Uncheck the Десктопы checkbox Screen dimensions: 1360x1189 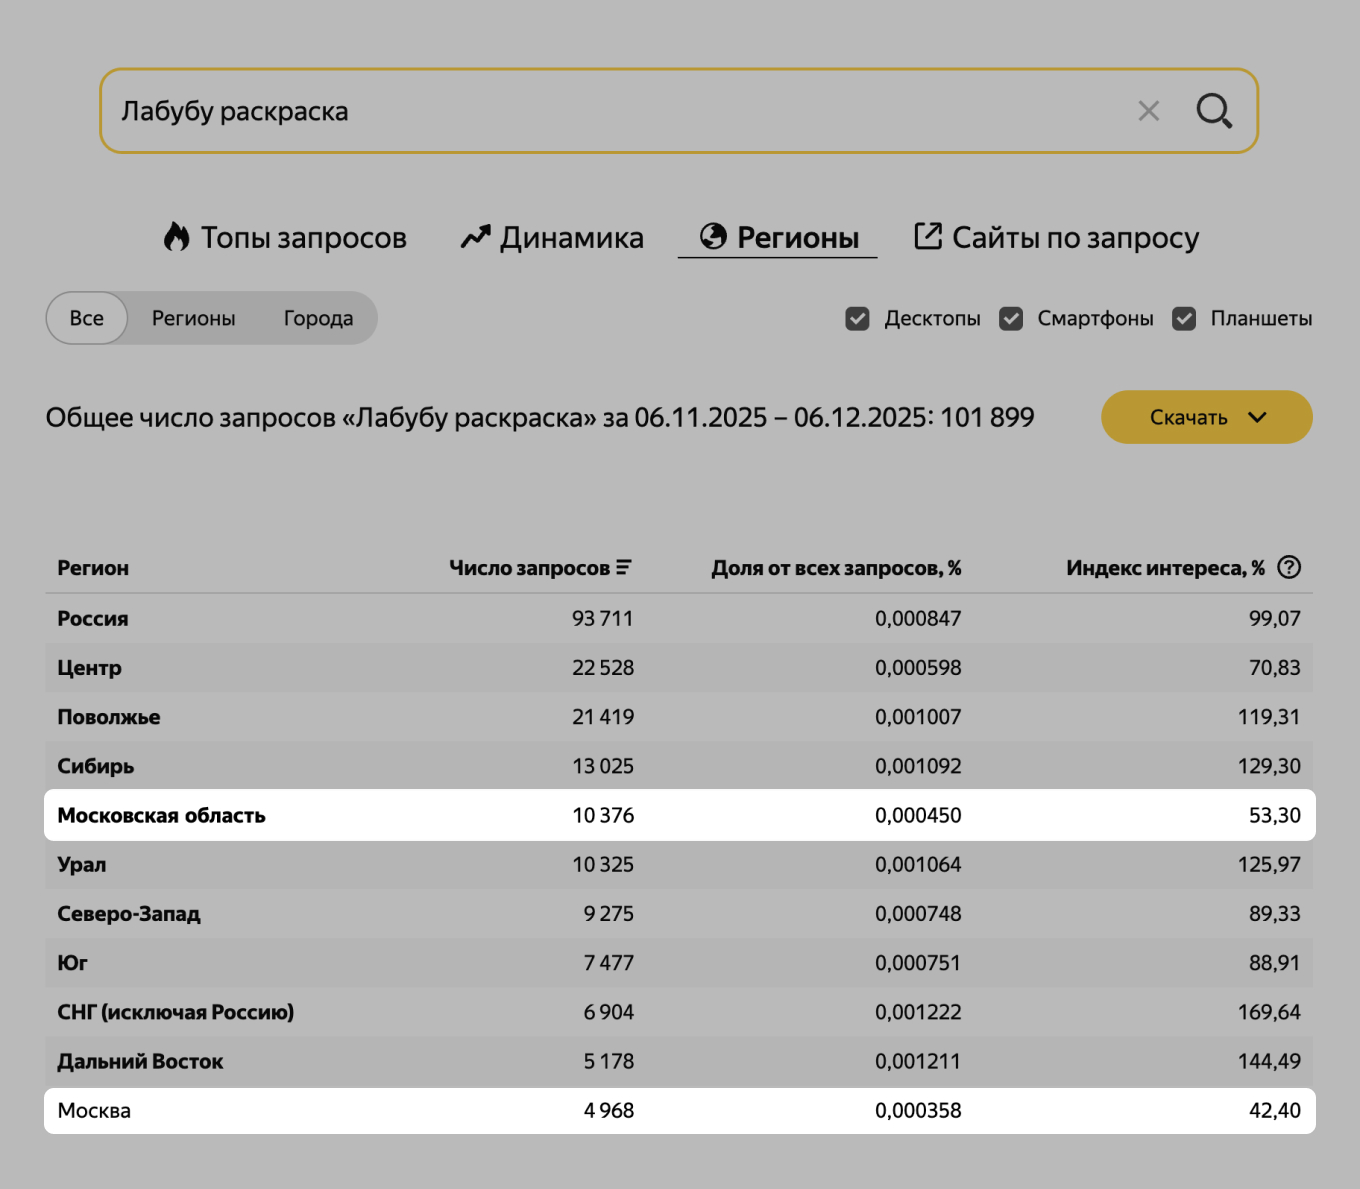point(858,318)
